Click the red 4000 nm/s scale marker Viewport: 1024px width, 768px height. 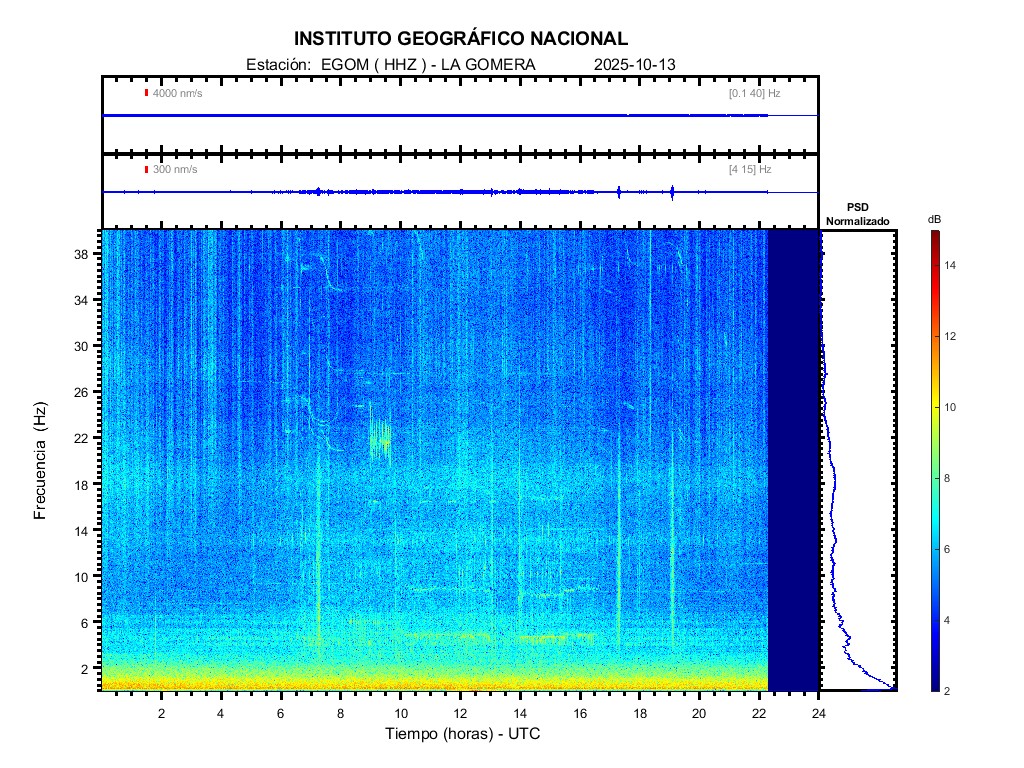point(147,93)
